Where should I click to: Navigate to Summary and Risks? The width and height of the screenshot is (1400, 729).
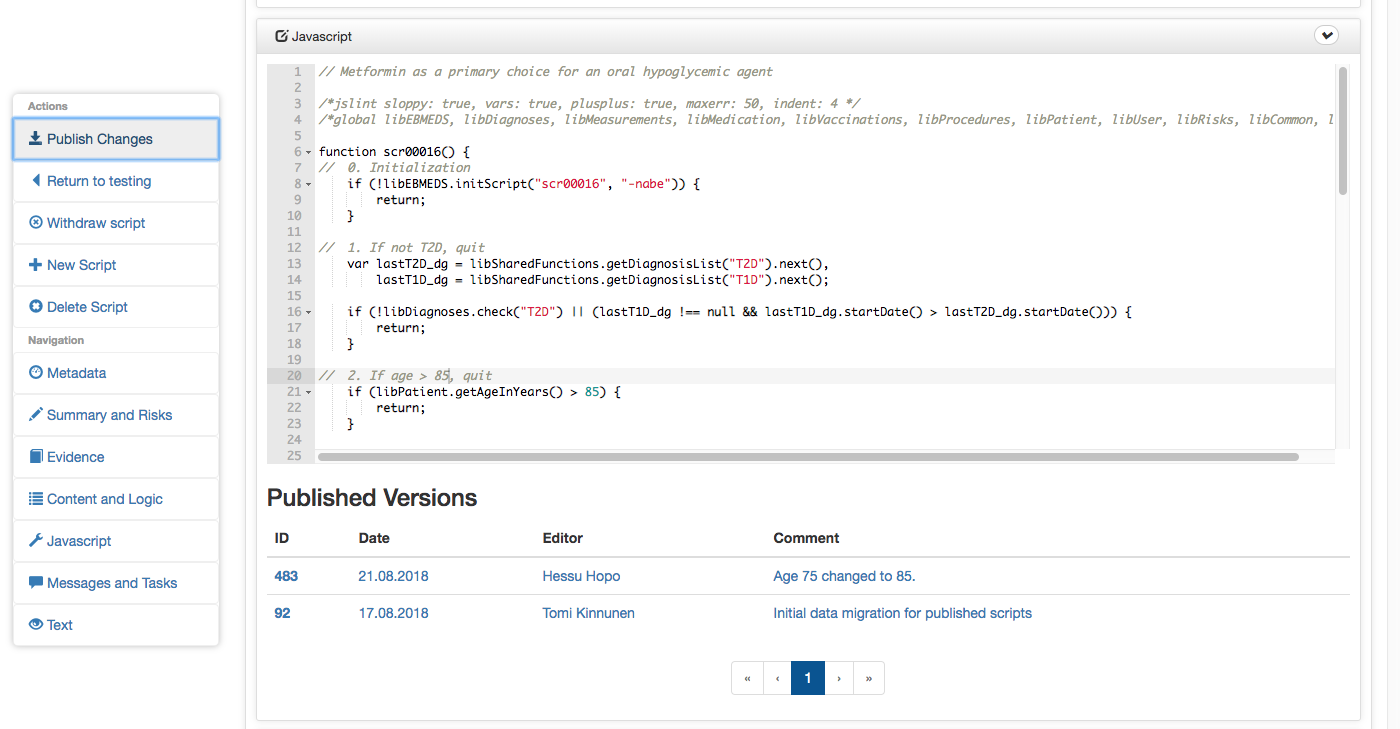click(x=116, y=415)
